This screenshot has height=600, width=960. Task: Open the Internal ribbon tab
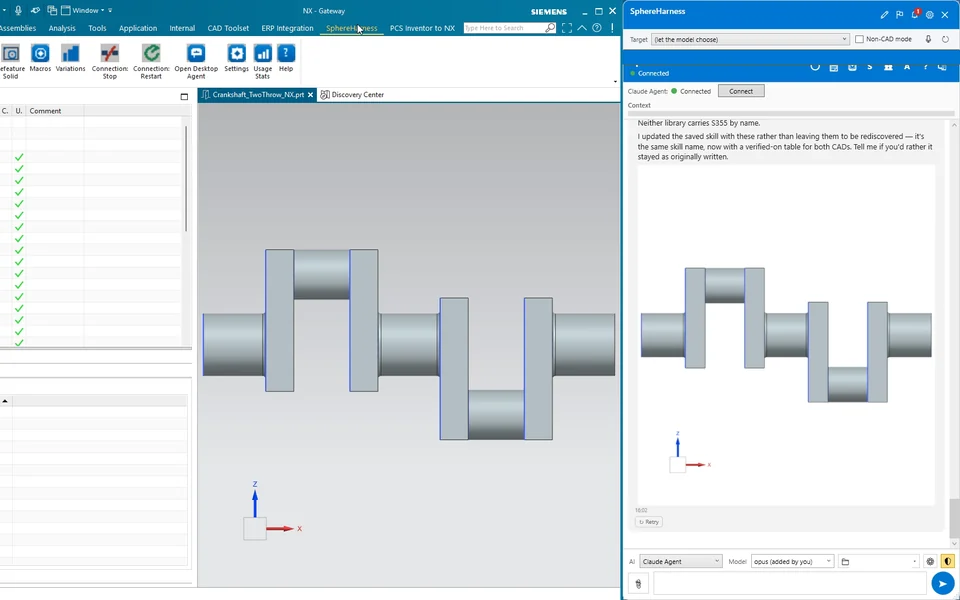182,28
